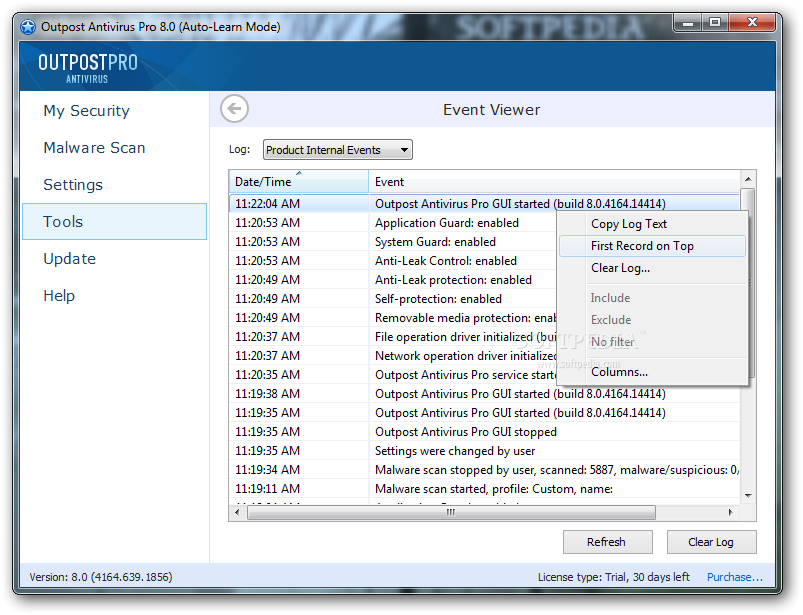Select the Application Guard: enabled event
803x615 pixels.
point(393,223)
